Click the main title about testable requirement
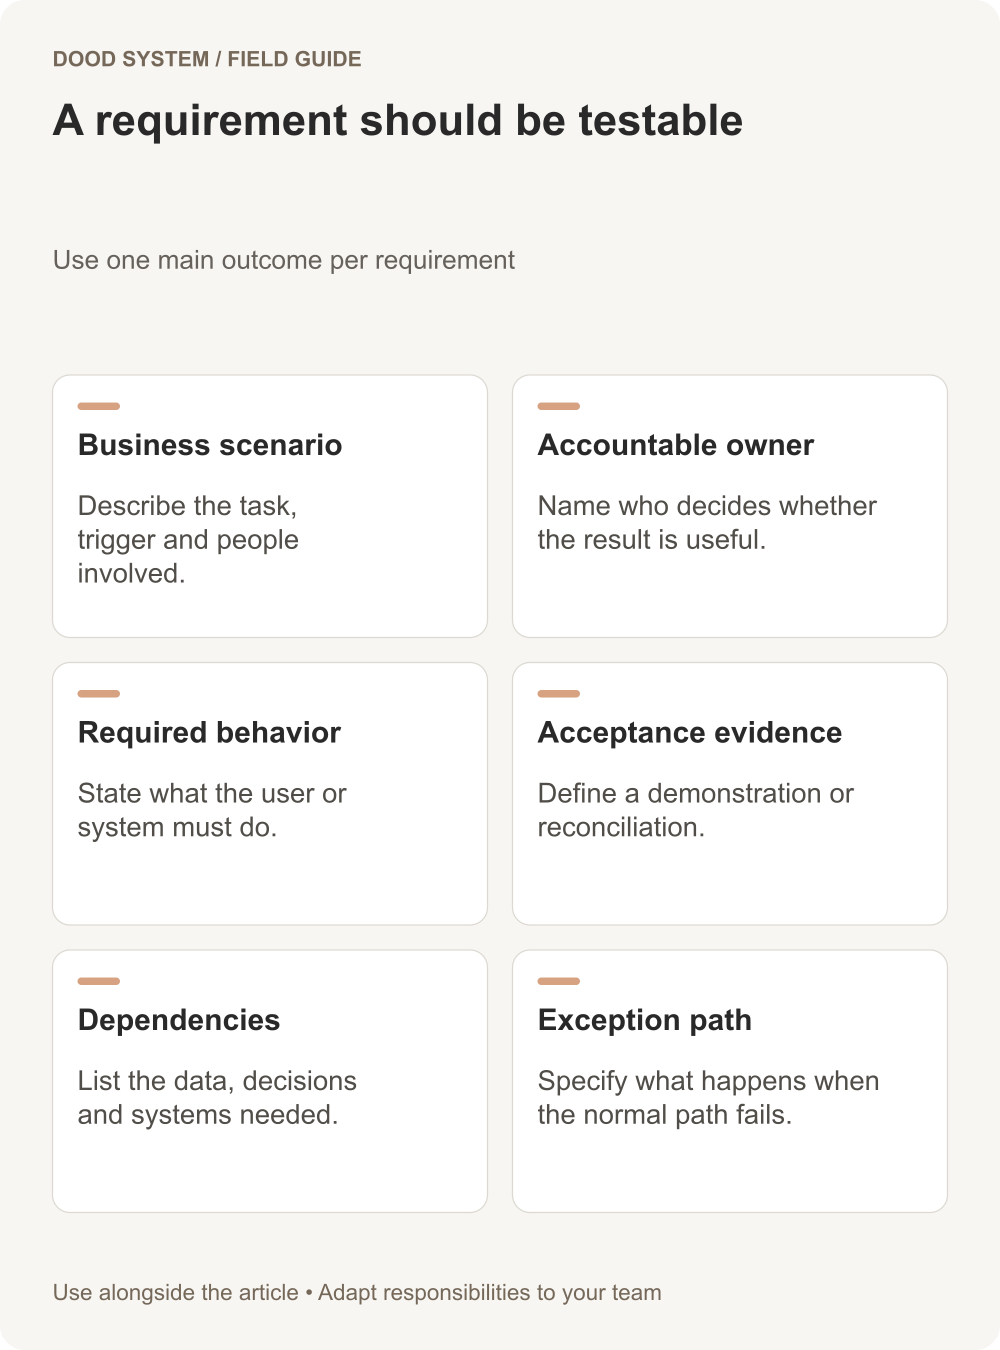1000x1350 pixels. [x=398, y=121]
